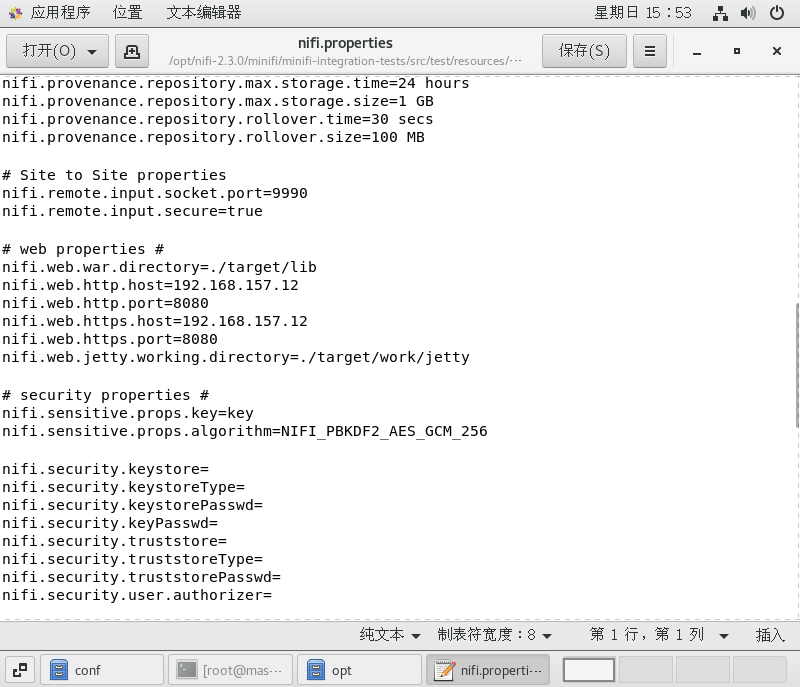This screenshot has width=800, height=687.
Task: Click the clock 星期日 15:53
Action: [x=643, y=13]
